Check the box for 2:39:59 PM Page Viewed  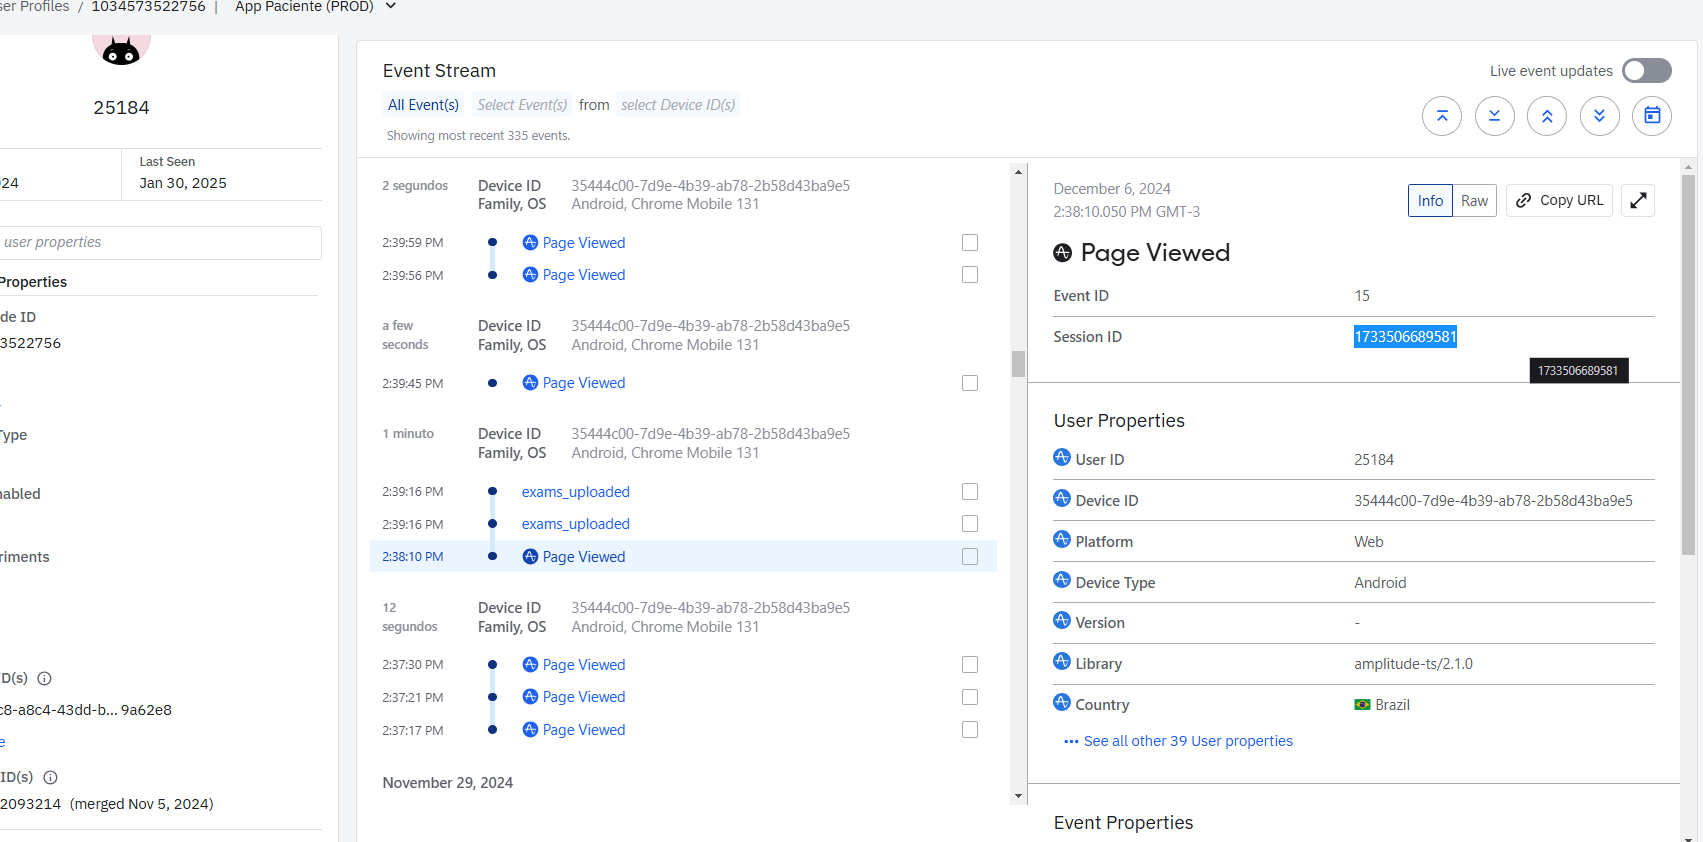pos(970,243)
